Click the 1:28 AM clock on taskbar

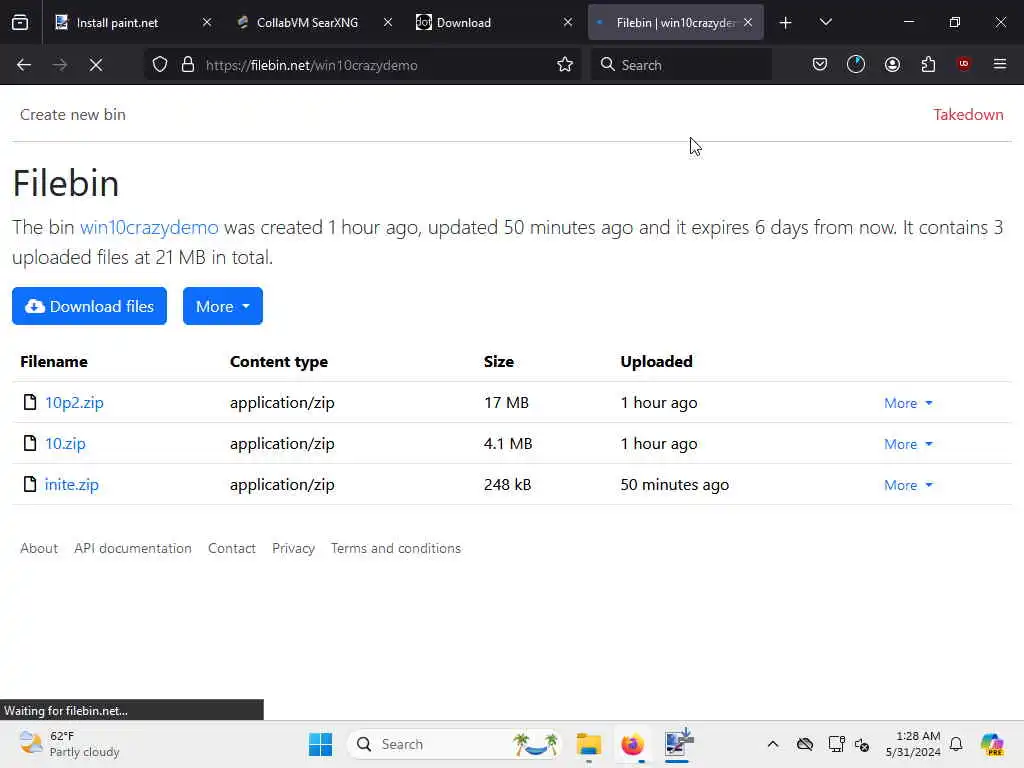click(913, 744)
